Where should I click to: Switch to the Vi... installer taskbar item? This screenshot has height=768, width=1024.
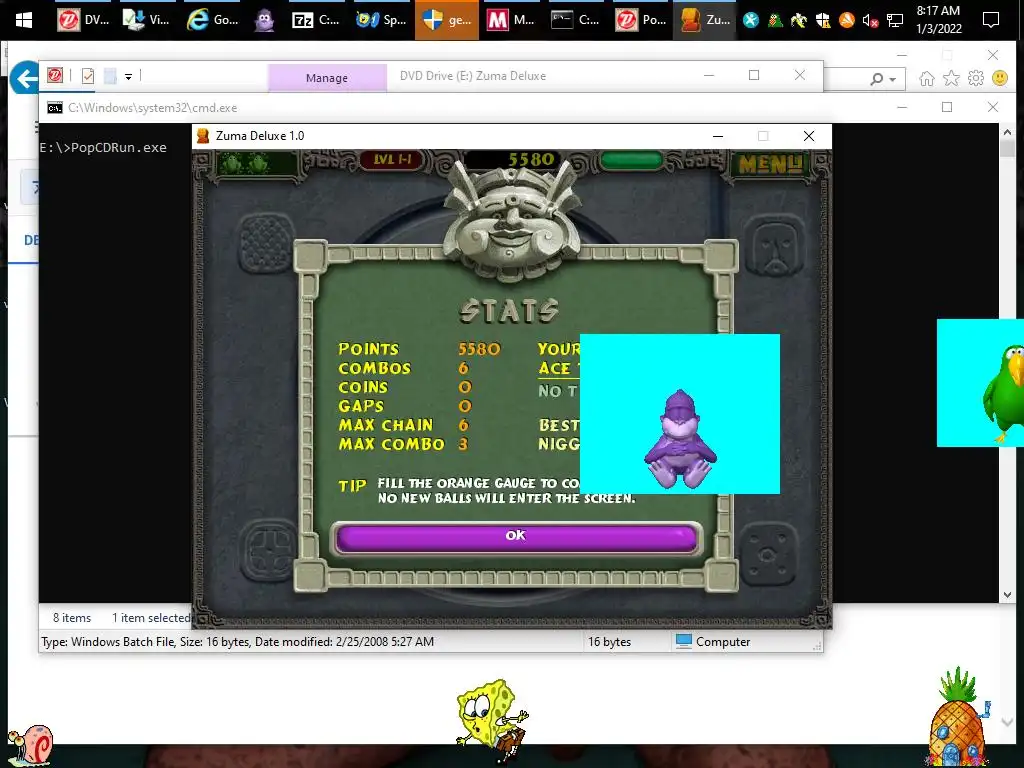click(x=148, y=20)
